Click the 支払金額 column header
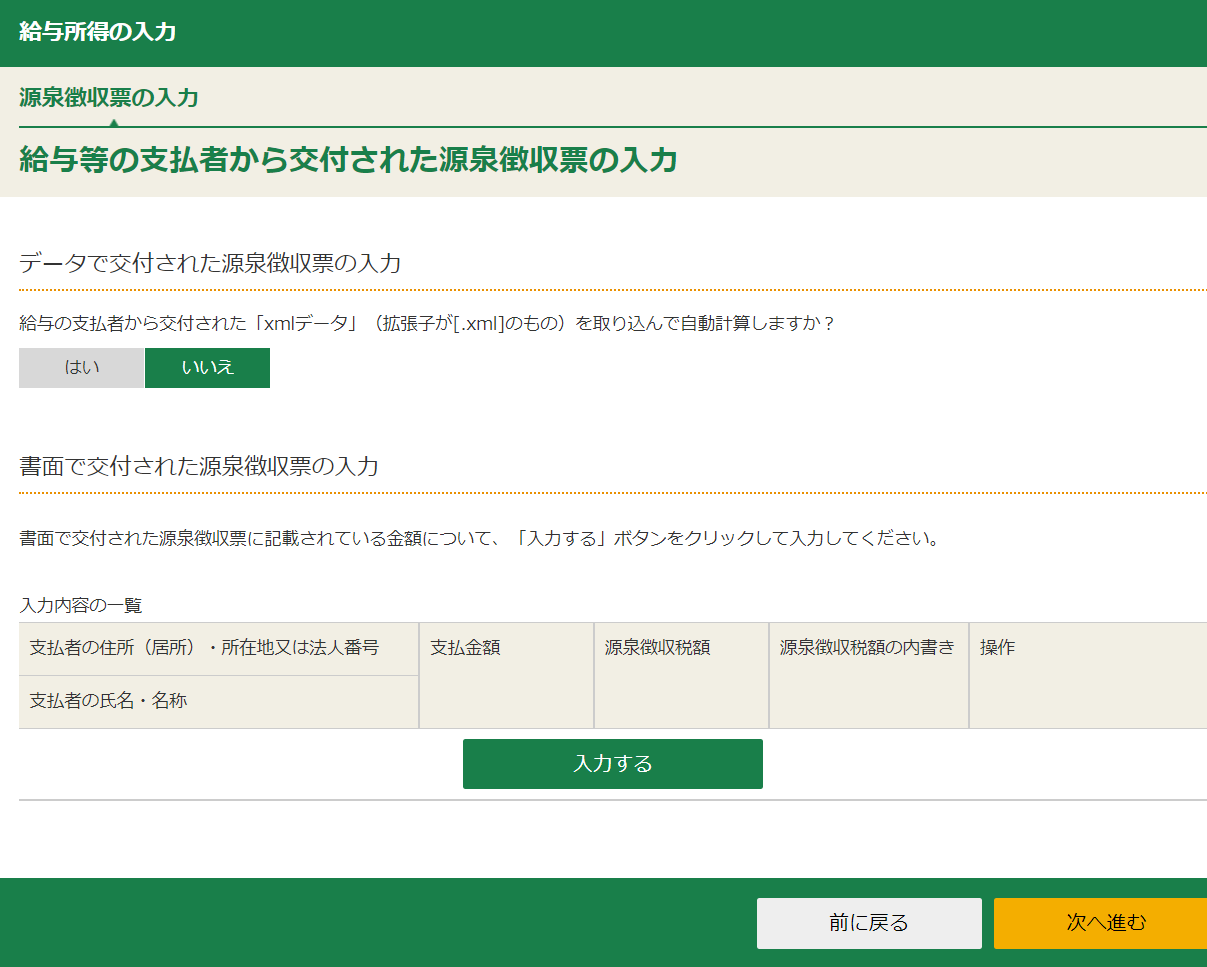This screenshot has width=1207, height=967. (x=465, y=648)
